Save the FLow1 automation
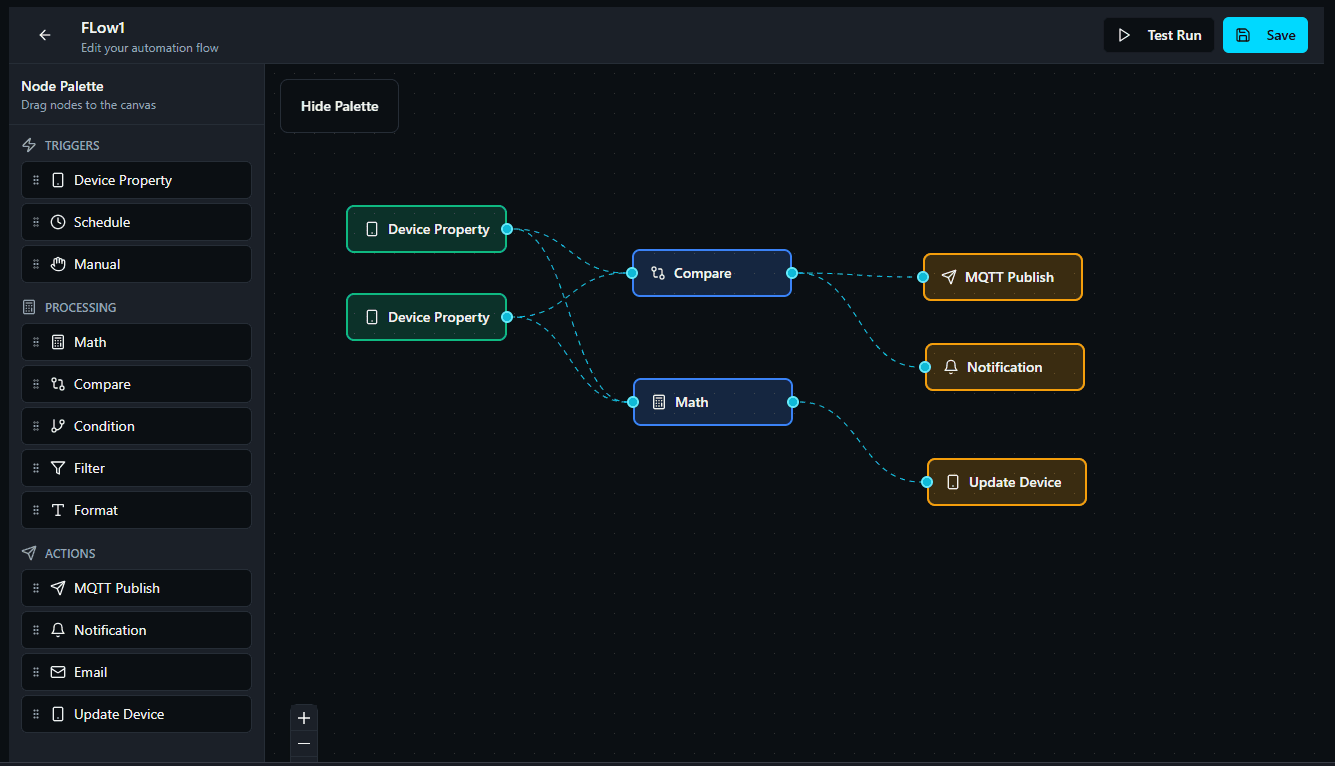The image size is (1335, 766). pyautogui.click(x=1265, y=34)
